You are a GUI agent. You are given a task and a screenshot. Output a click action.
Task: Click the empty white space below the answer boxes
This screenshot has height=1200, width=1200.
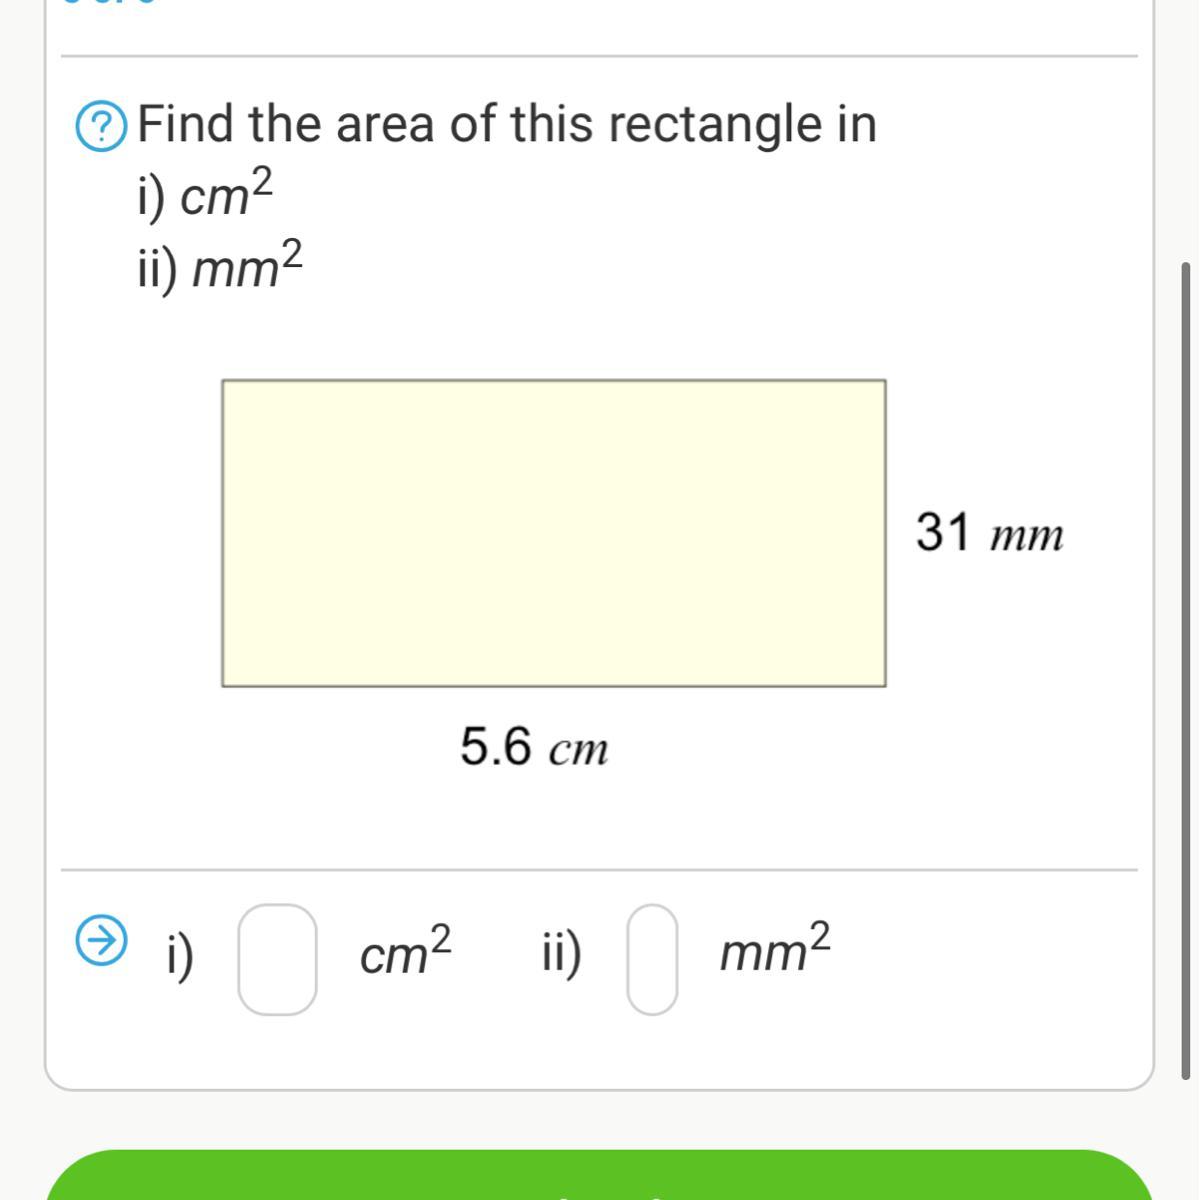600,1052
